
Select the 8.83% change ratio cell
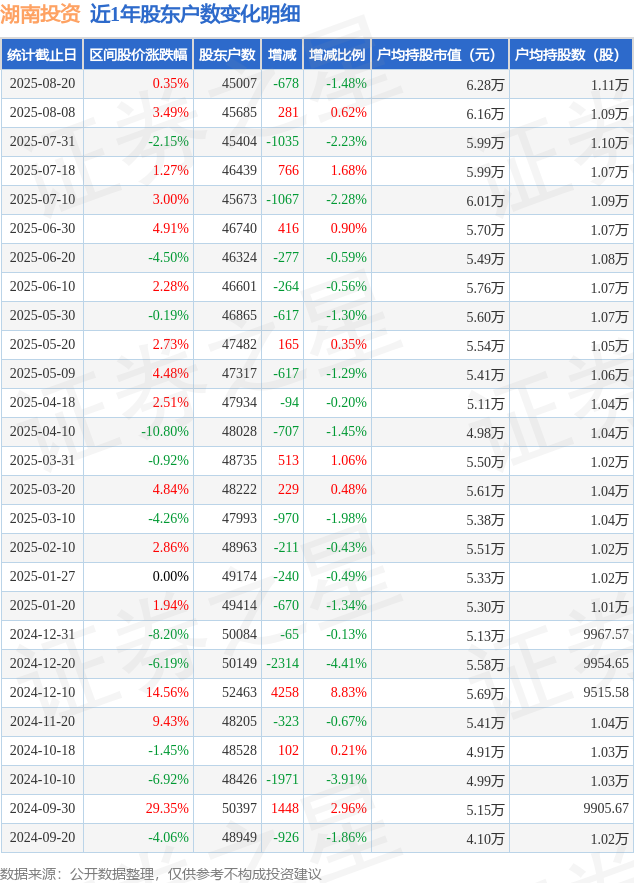(x=348, y=692)
